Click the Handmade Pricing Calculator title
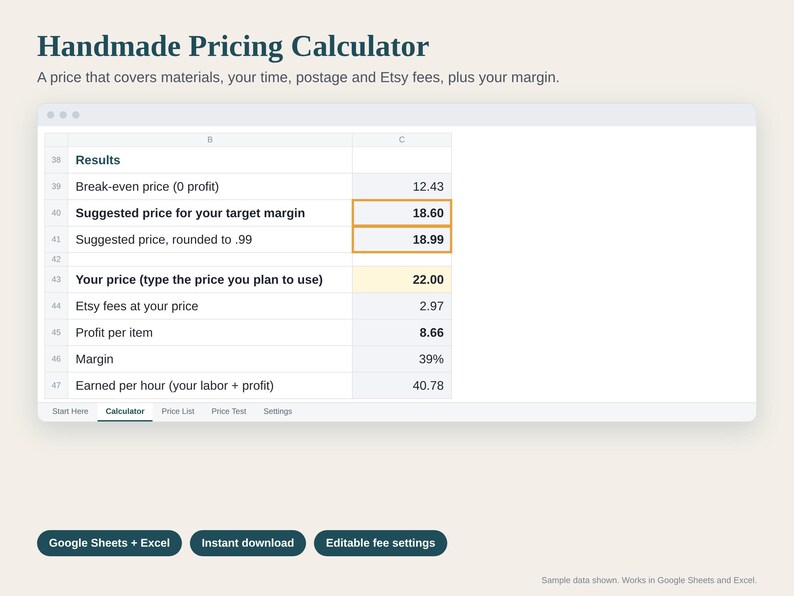 (233, 47)
